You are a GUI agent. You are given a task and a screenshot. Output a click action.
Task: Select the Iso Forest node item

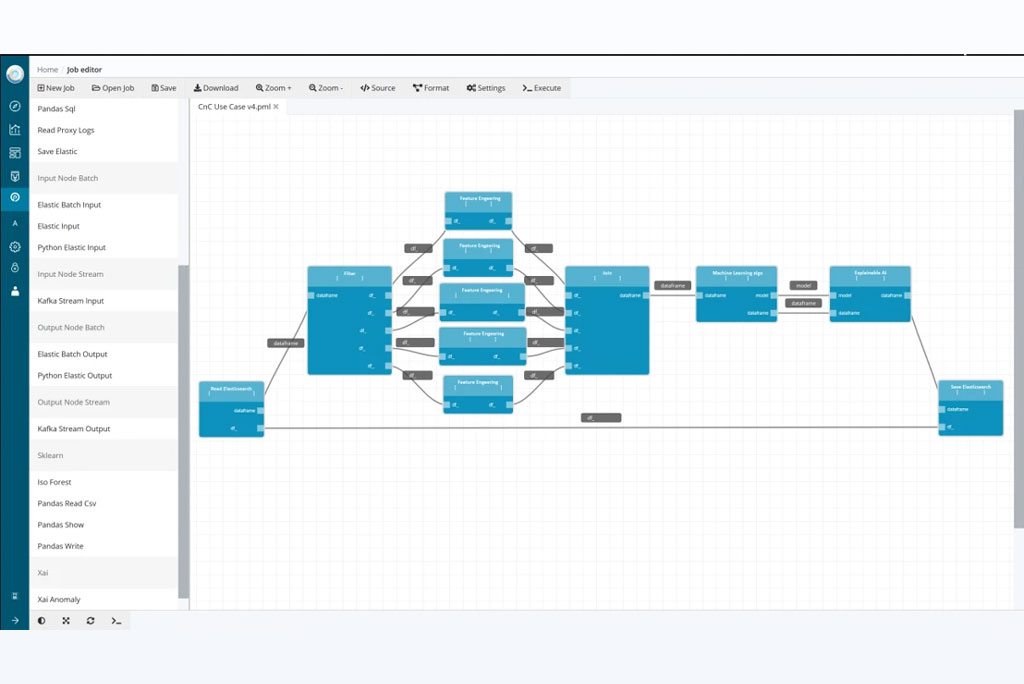click(55, 482)
